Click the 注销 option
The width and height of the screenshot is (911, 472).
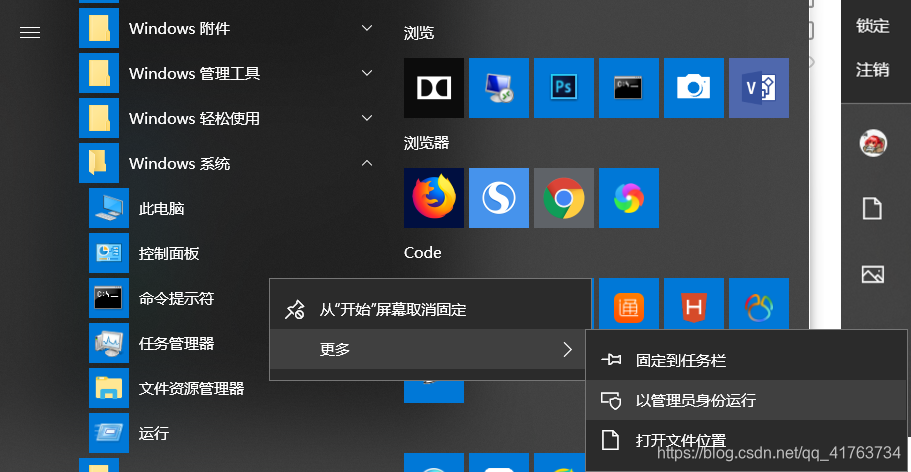pos(873,70)
